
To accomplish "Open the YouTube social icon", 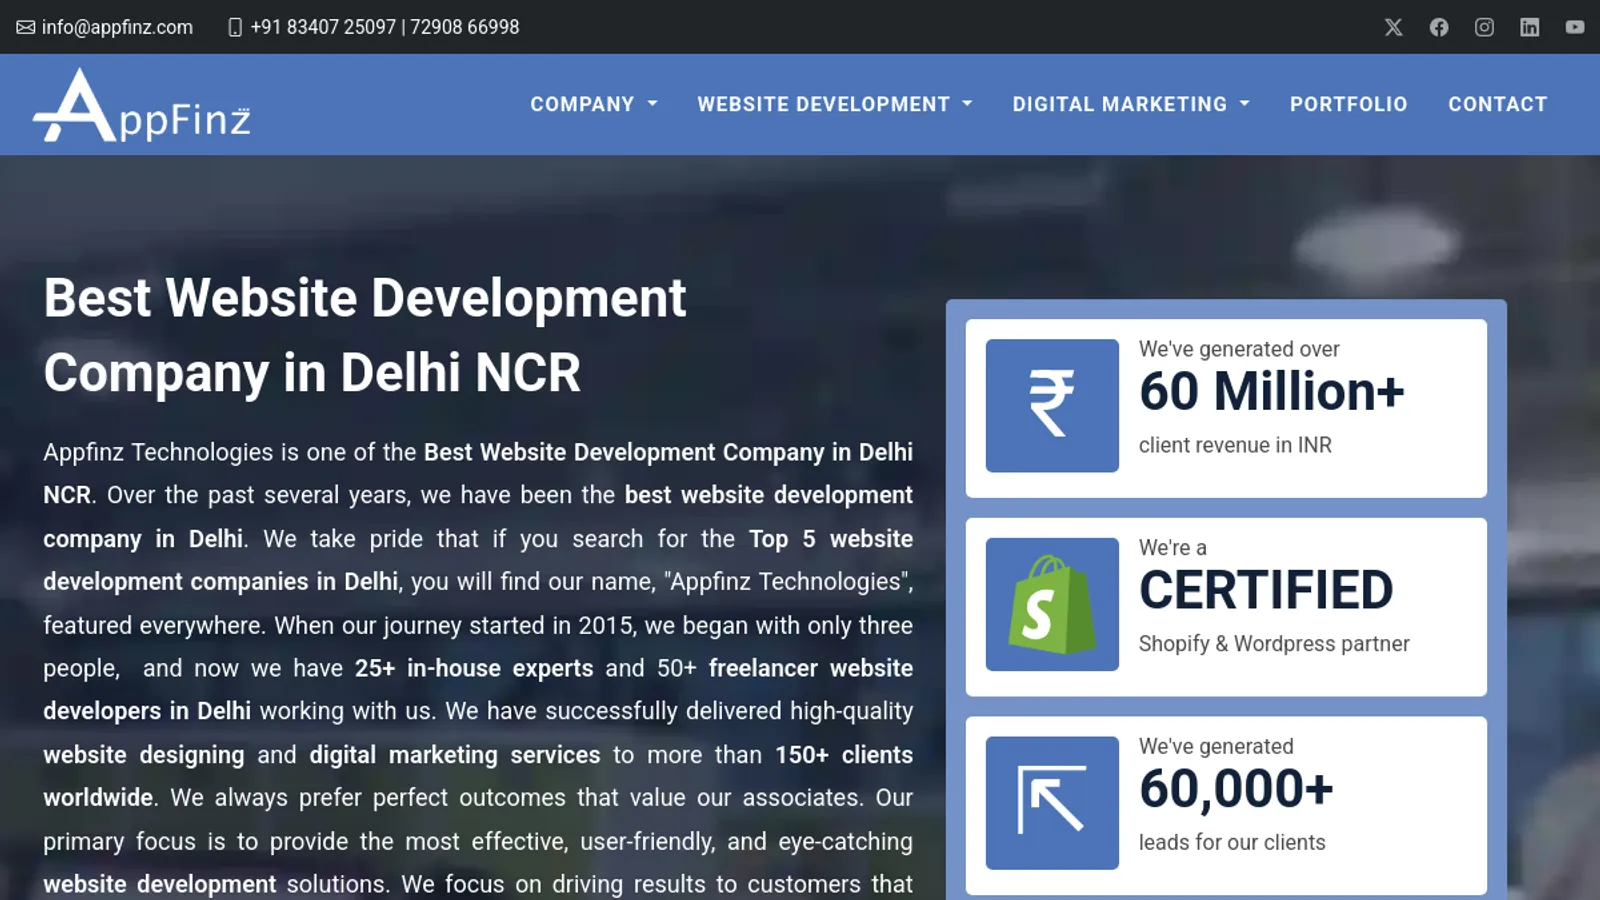I will coord(1575,27).
